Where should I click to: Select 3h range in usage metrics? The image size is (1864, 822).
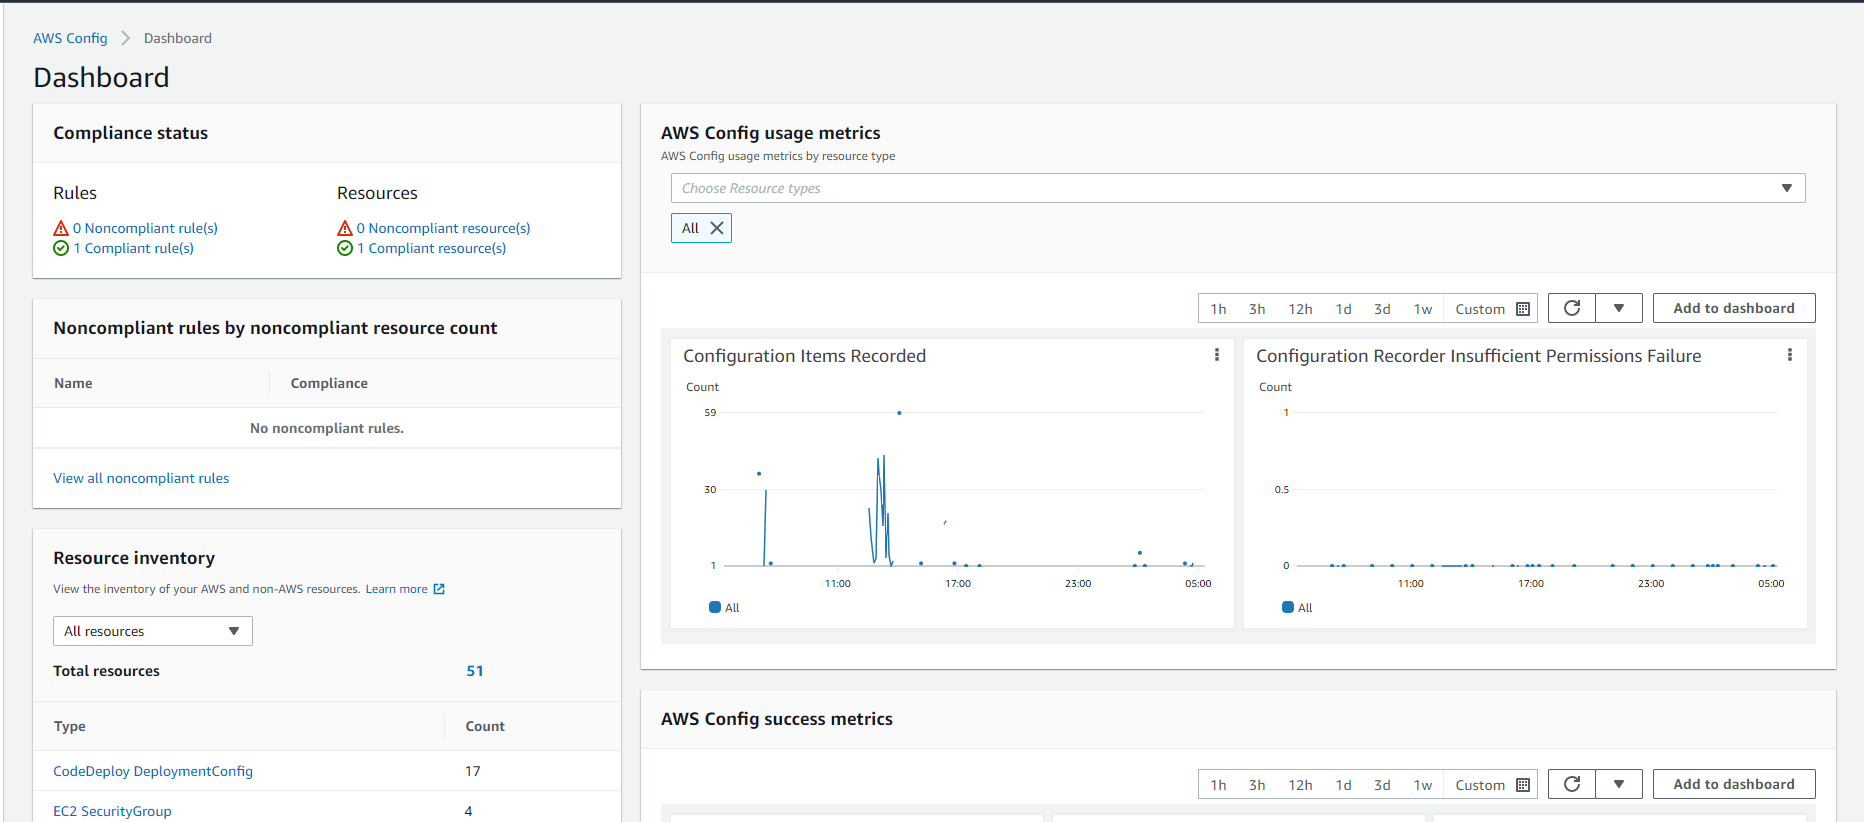coord(1257,309)
